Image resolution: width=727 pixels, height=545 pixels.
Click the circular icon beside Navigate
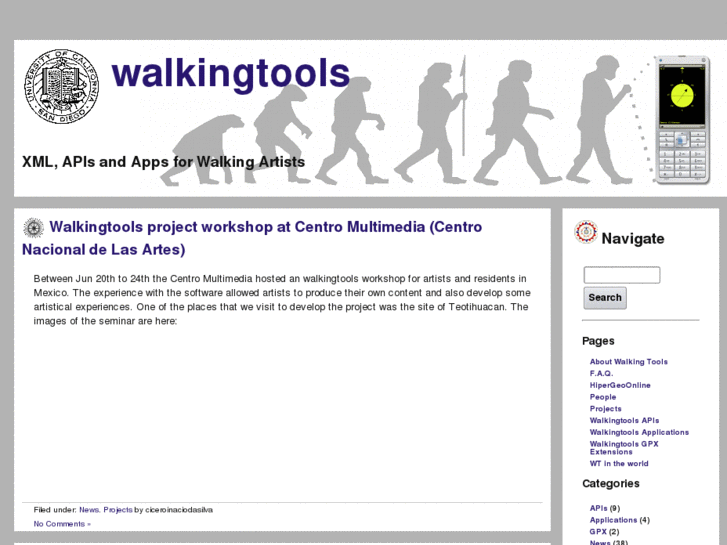pos(586,232)
